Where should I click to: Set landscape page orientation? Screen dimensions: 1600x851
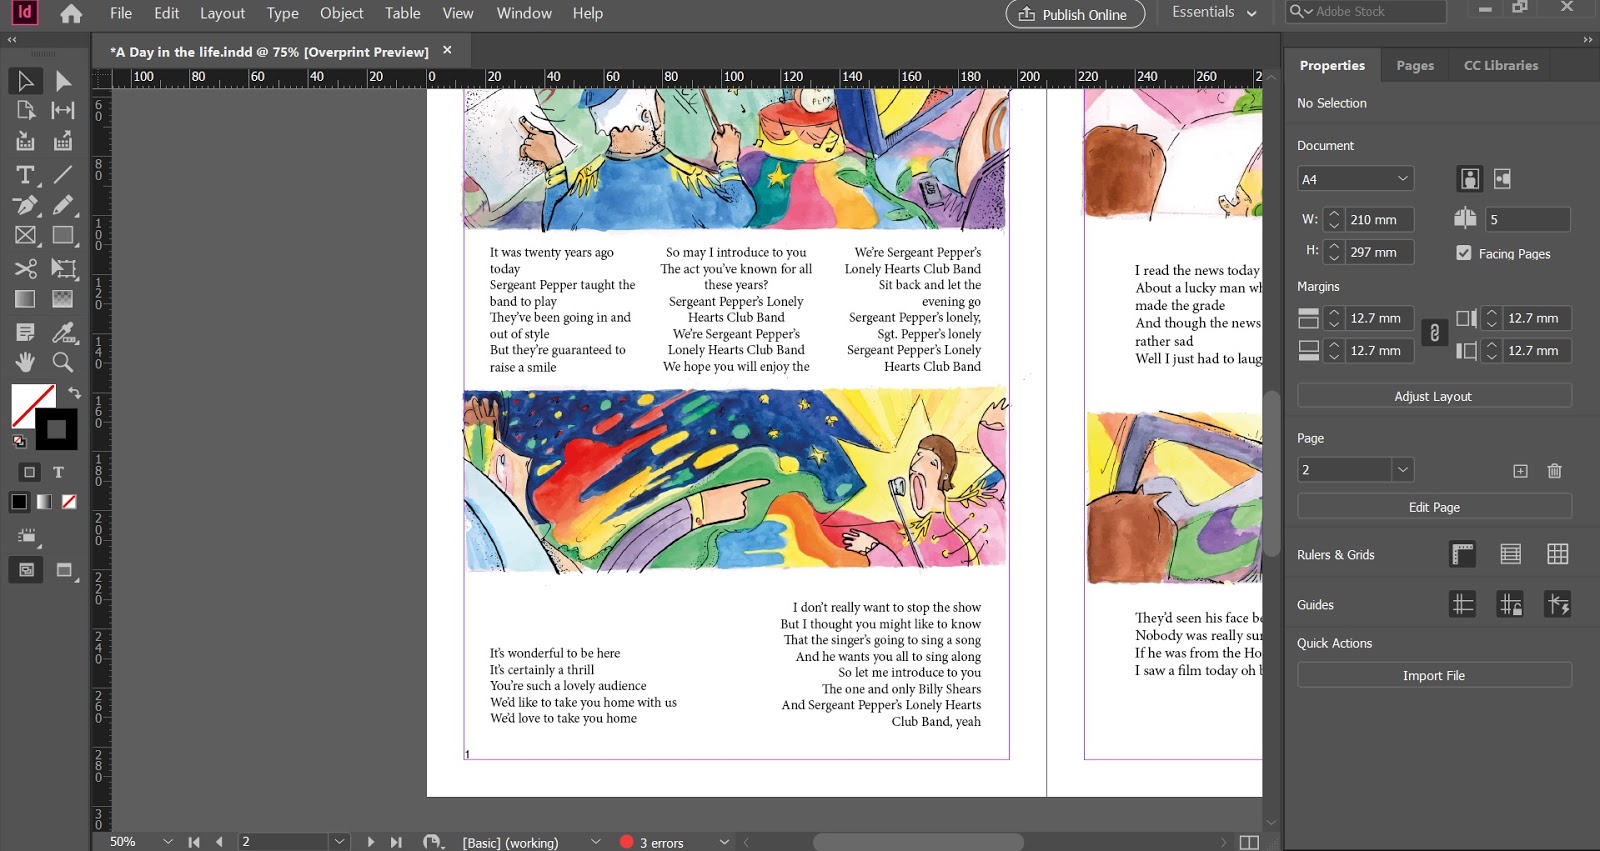click(1502, 179)
